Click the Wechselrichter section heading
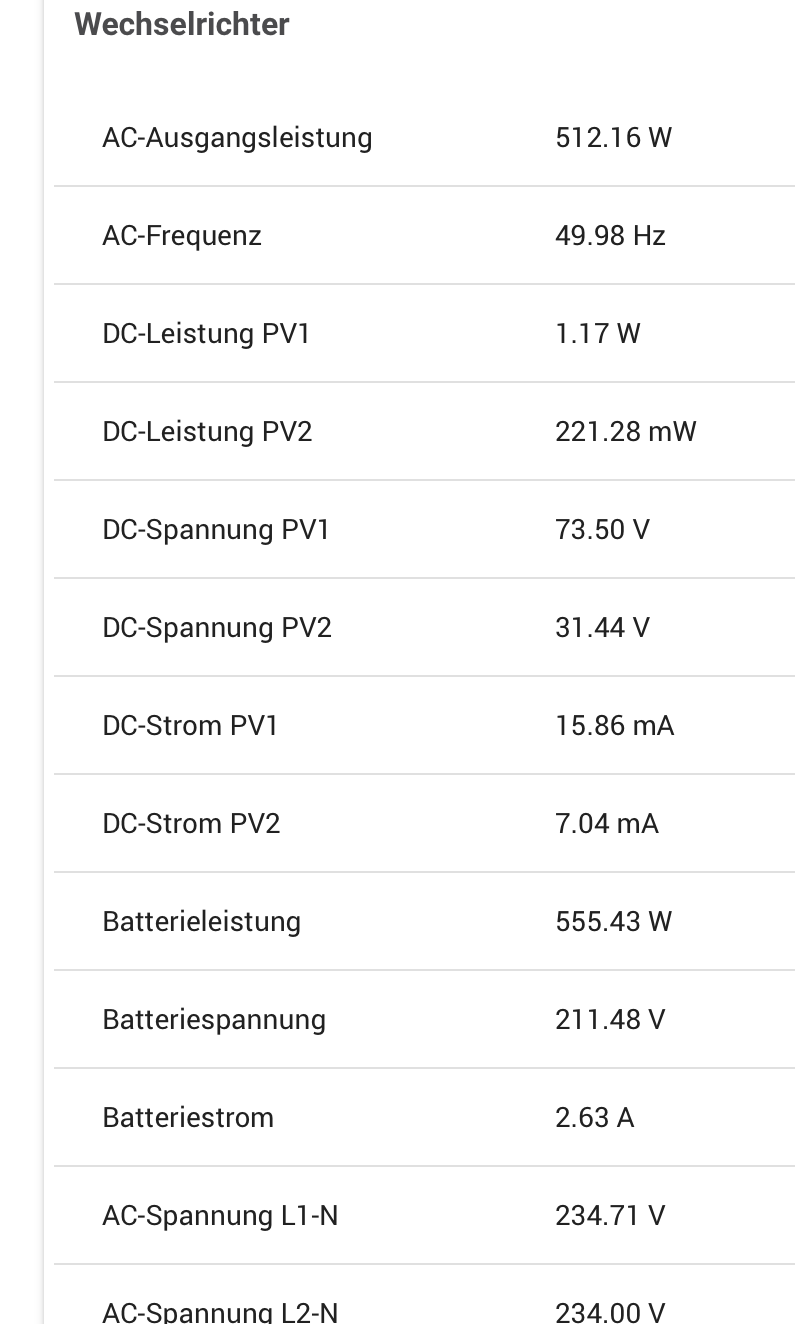This screenshot has height=1324, width=795. (x=182, y=24)
